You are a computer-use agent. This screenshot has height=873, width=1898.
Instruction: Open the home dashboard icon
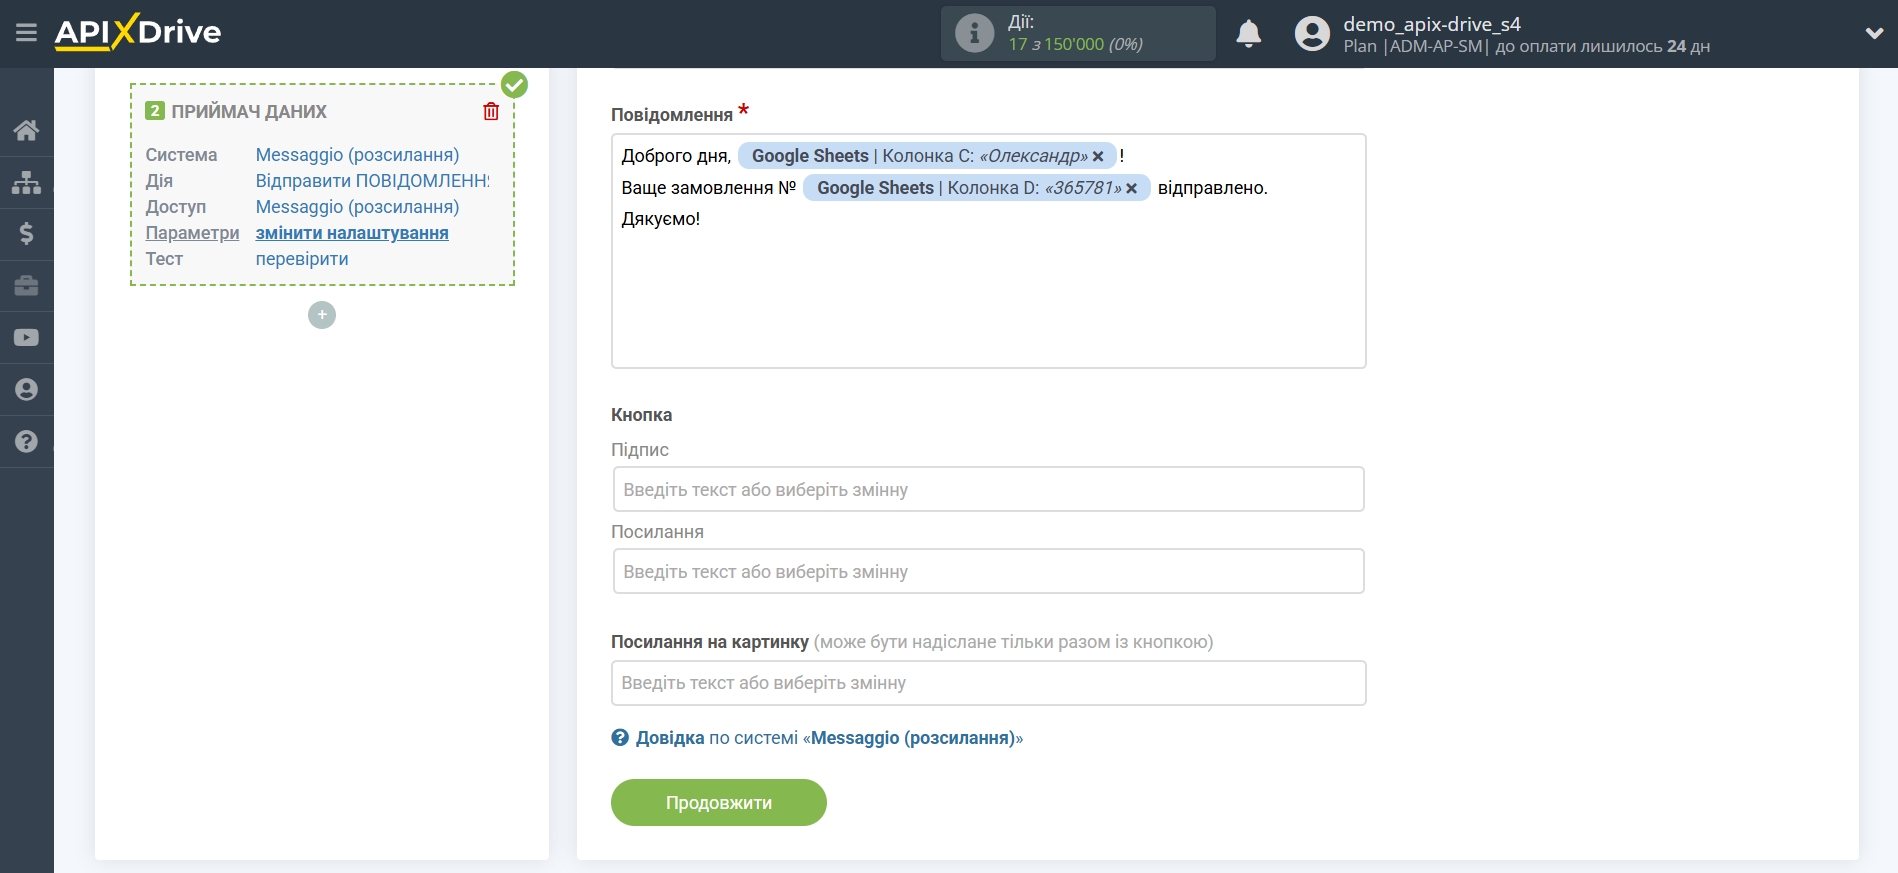coord(27,130)
